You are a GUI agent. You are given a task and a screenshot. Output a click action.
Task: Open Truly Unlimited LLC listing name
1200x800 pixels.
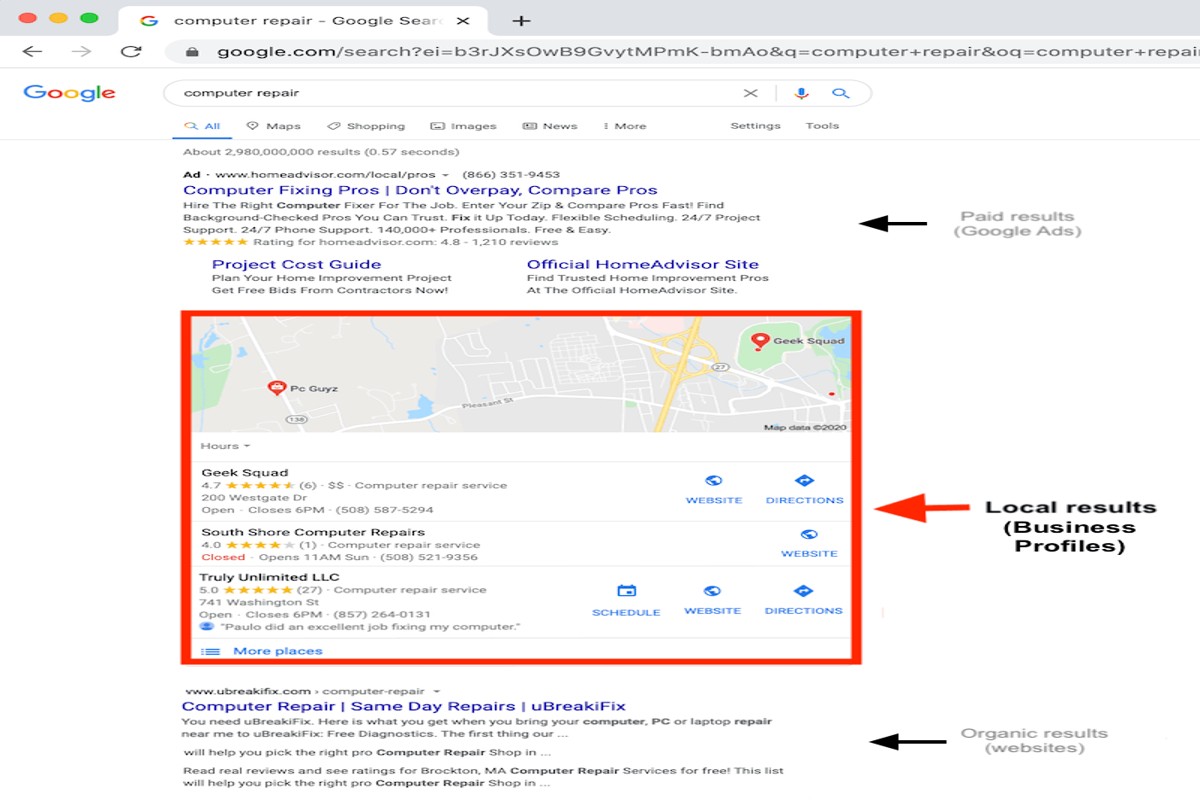(x=269, y=577)
